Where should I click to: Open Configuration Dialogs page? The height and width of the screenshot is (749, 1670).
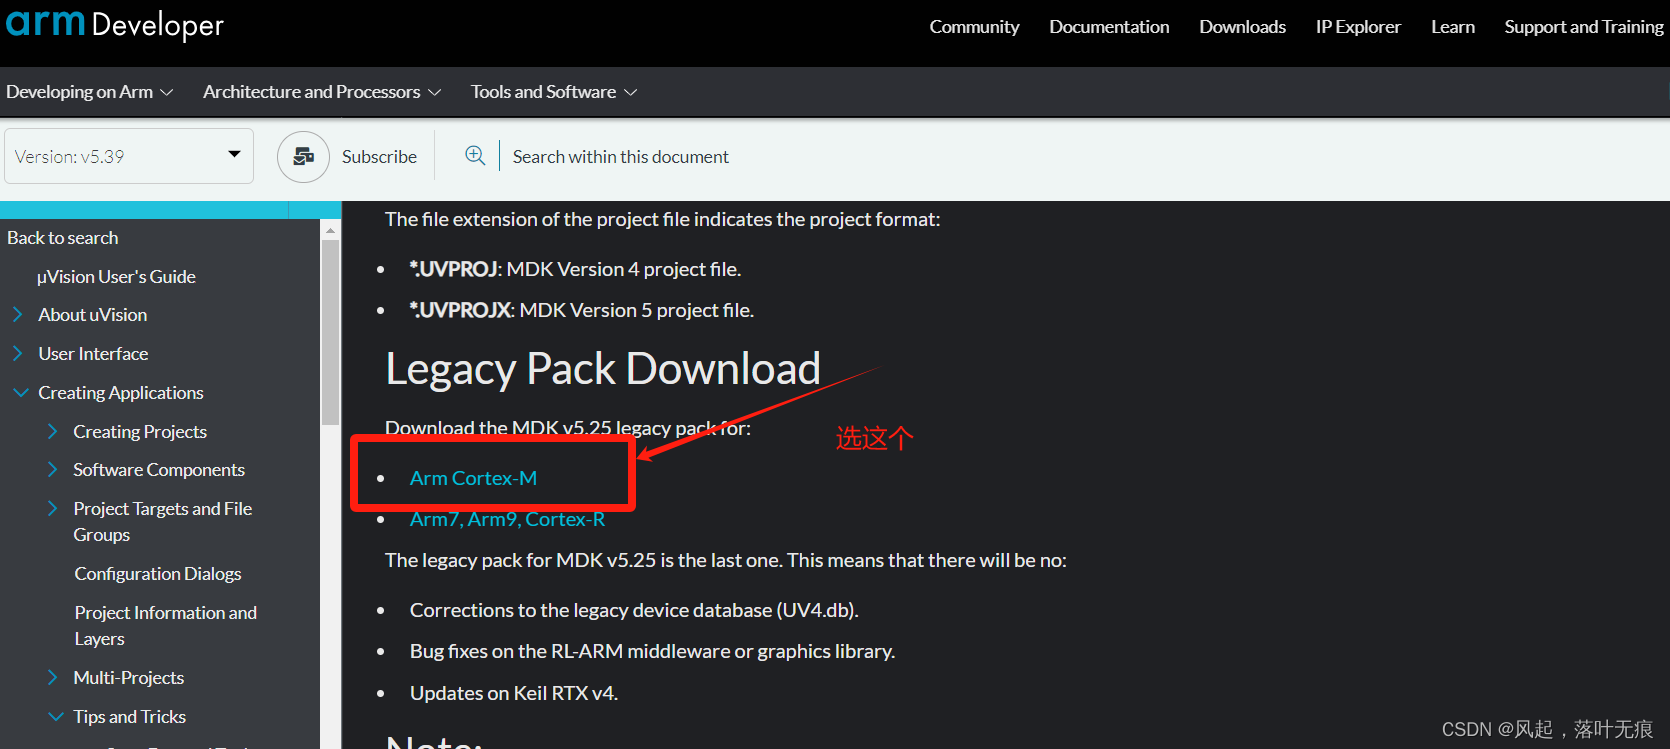click(158, 574)
